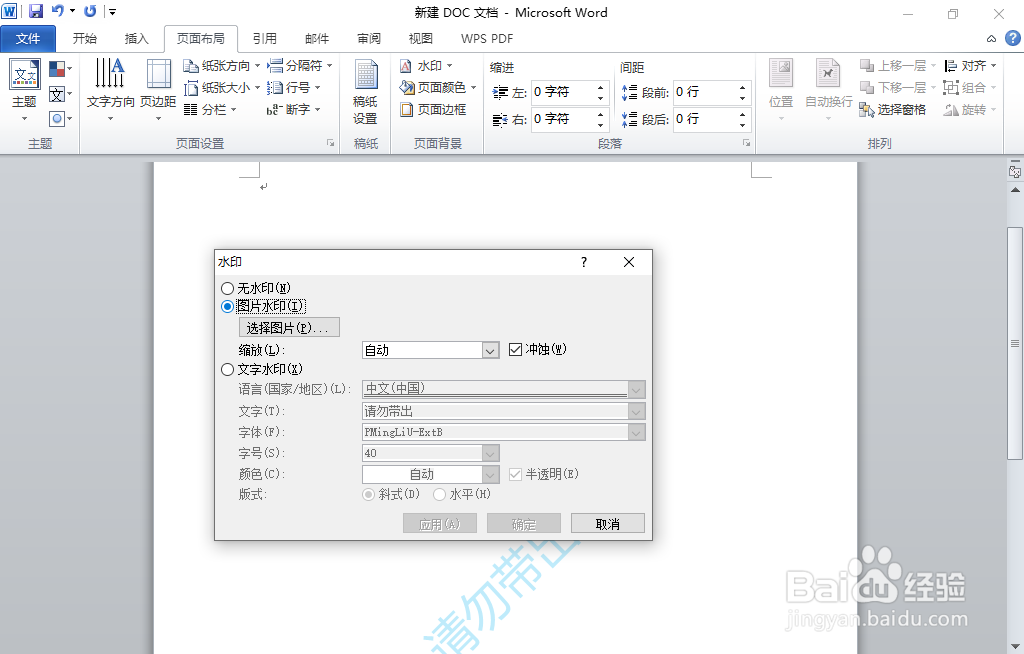Image resolution: width=1024 pixels, height=654 pixels.
Task: Switch to the 插入 ribbon tab
Action: pyautogui.click(x=136, y=38)
